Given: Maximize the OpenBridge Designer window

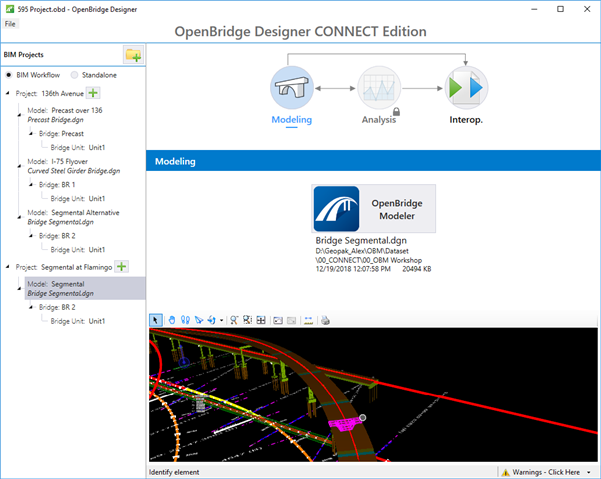Looking at the screenshot, I should click(x=560, y=9).
